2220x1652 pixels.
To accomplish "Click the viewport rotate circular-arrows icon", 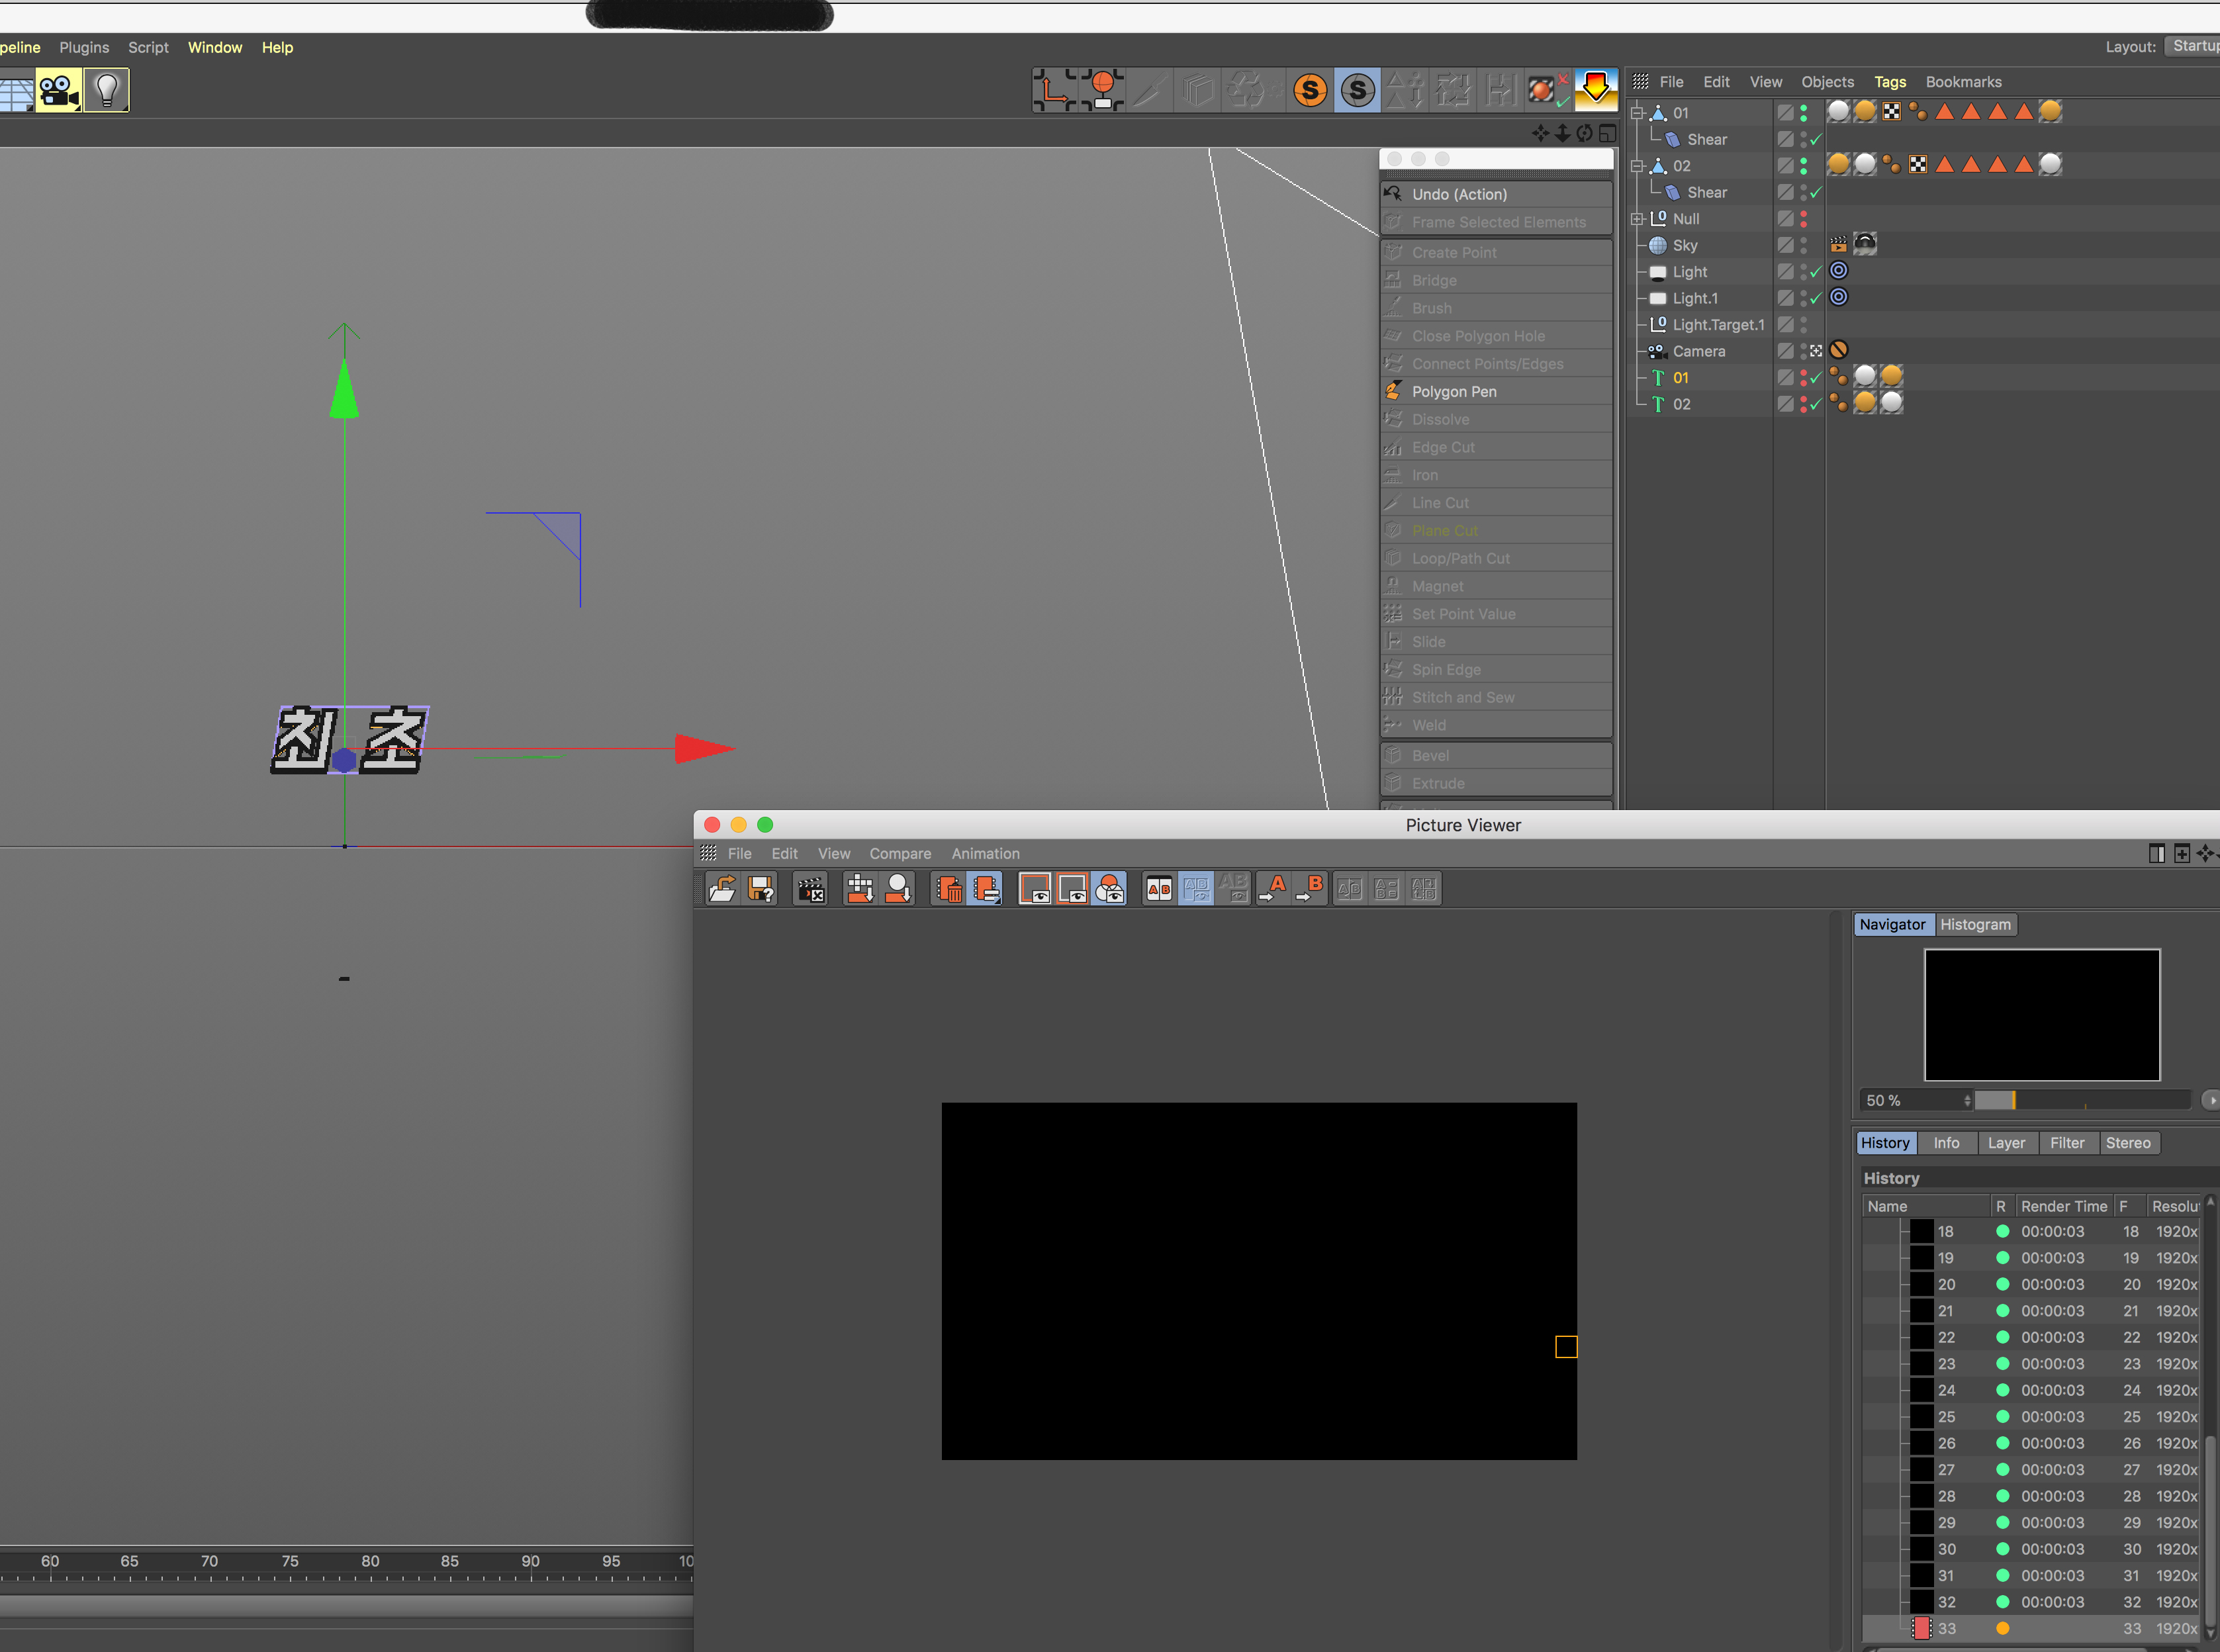I will (x=1585, y=133).
